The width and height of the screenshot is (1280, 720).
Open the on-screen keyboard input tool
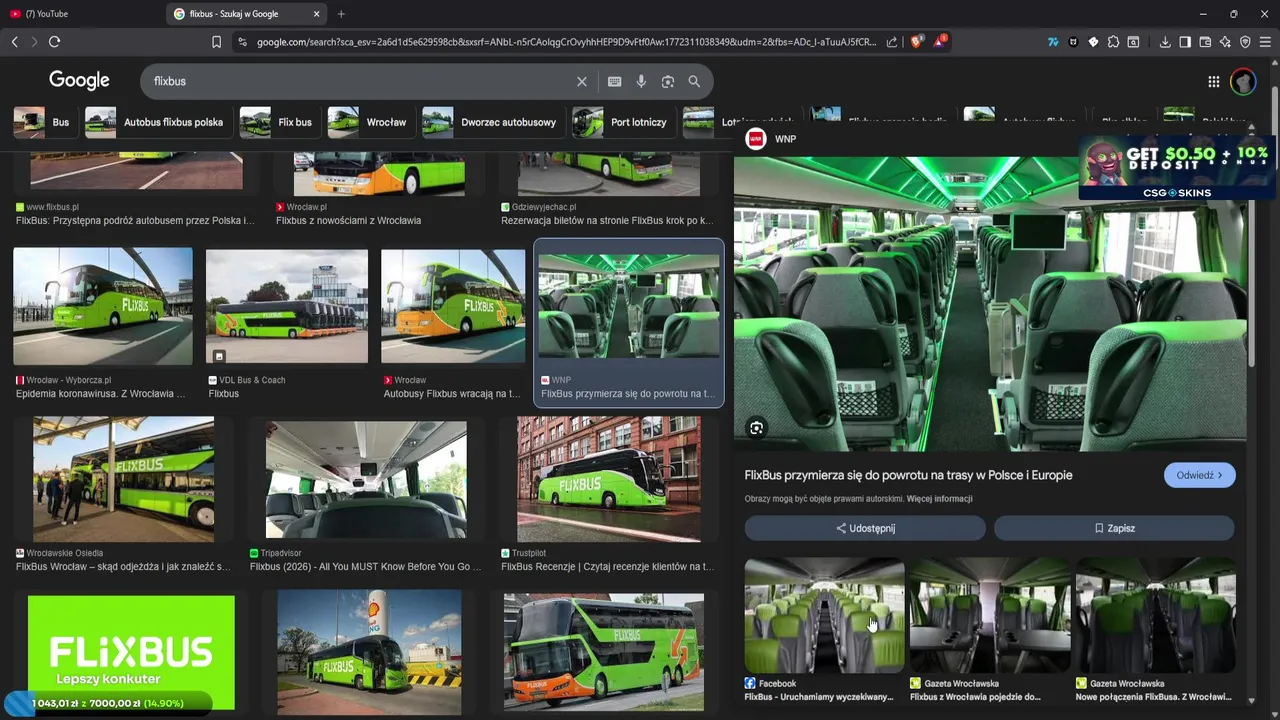(x=614, y=82)
